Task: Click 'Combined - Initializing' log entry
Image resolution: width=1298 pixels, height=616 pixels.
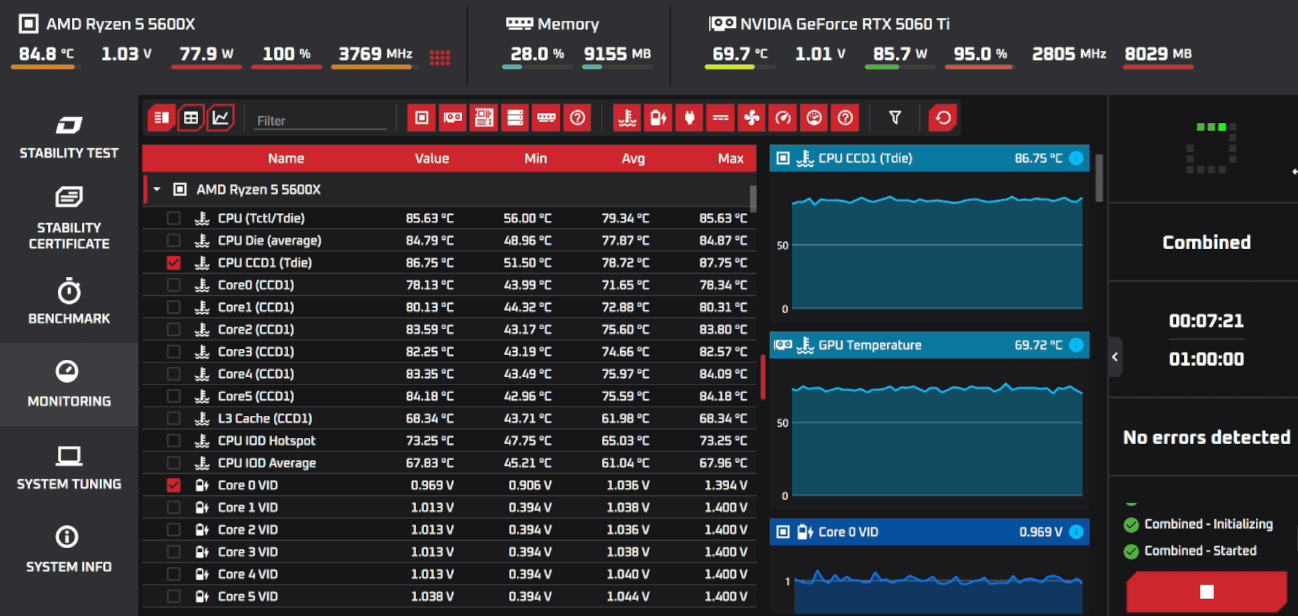Action: click(1208, 524)
